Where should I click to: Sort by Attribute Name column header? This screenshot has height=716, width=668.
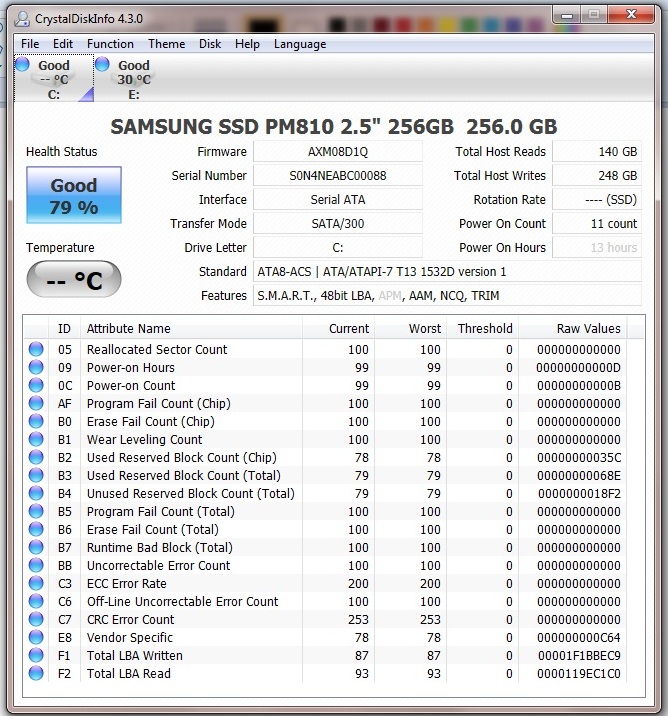tap(191, 328)
